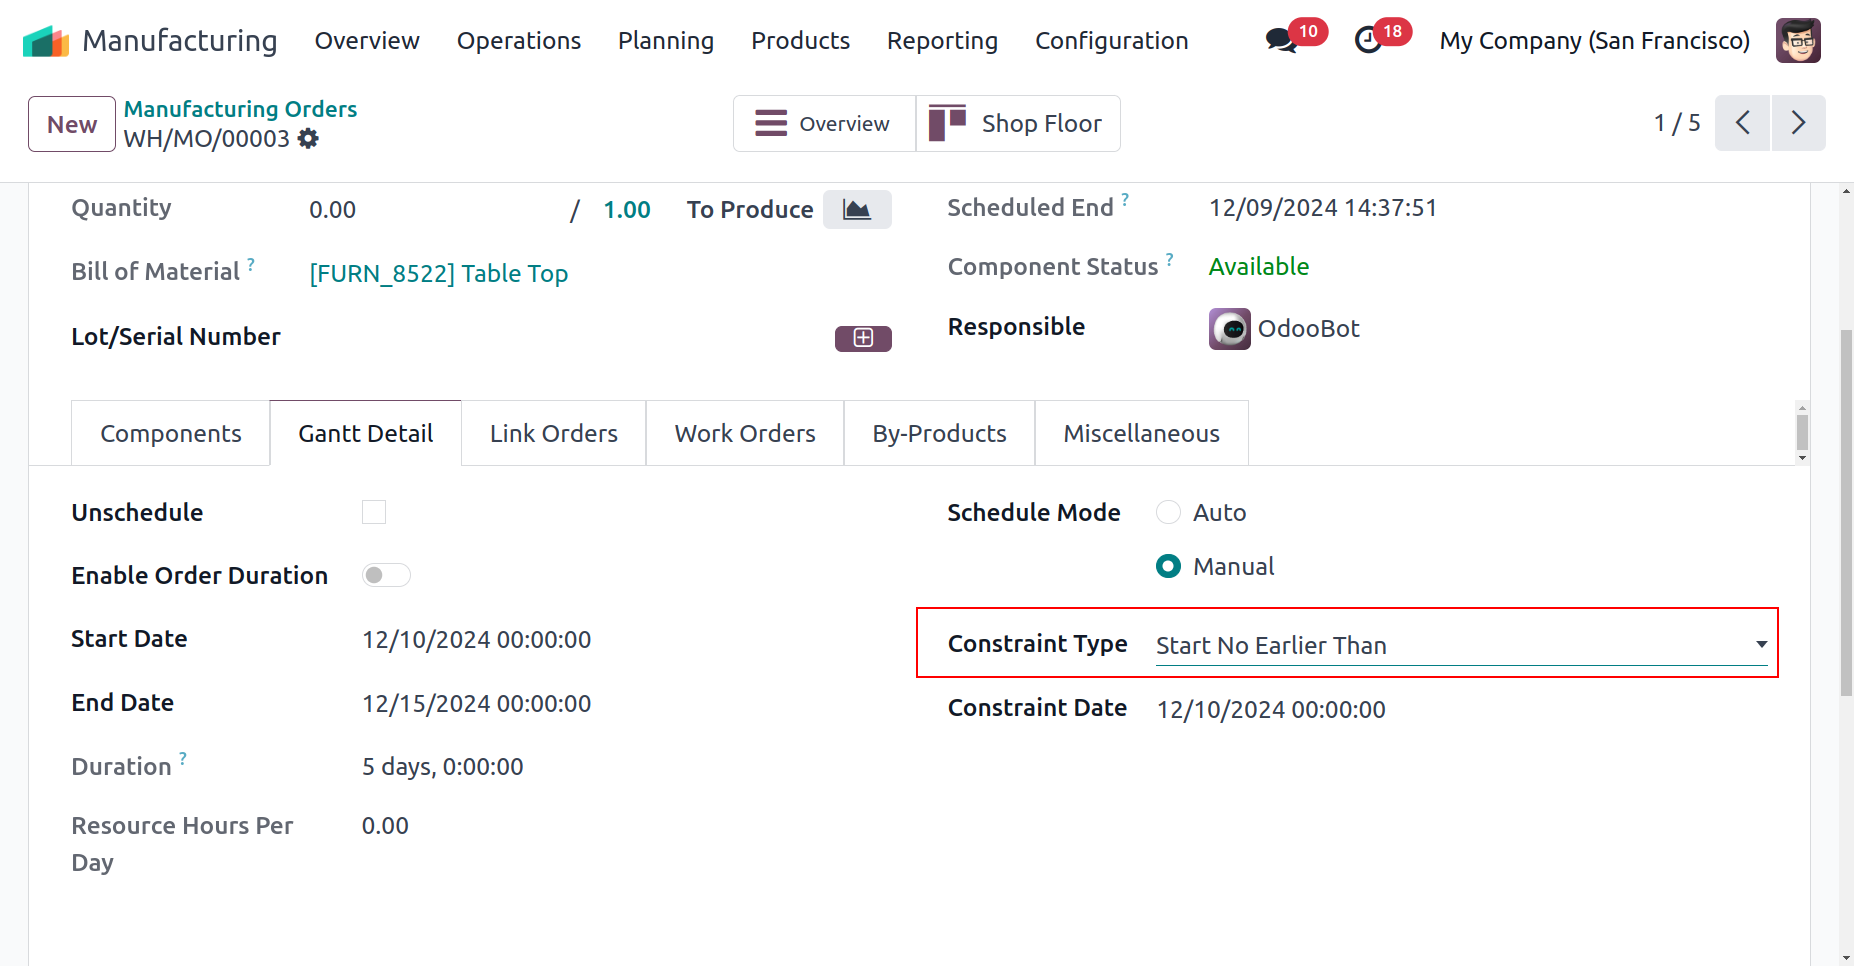Enable the Order Duration toggle
This screenshot has height=966, width=1854.
(386, 575)
